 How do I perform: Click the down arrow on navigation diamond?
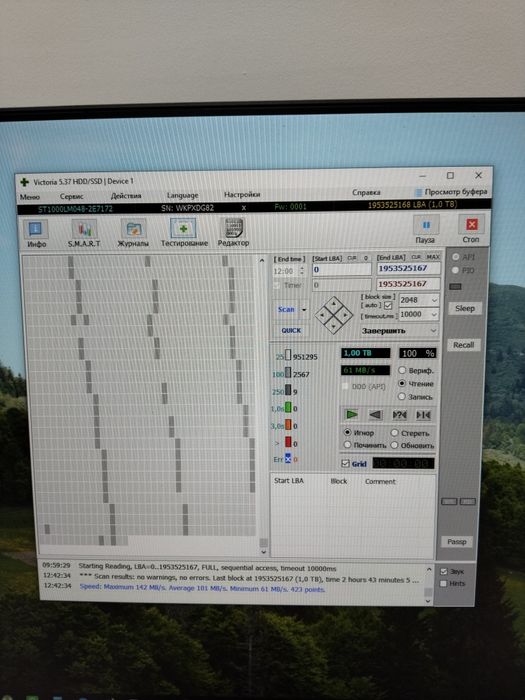click(333, 326)
